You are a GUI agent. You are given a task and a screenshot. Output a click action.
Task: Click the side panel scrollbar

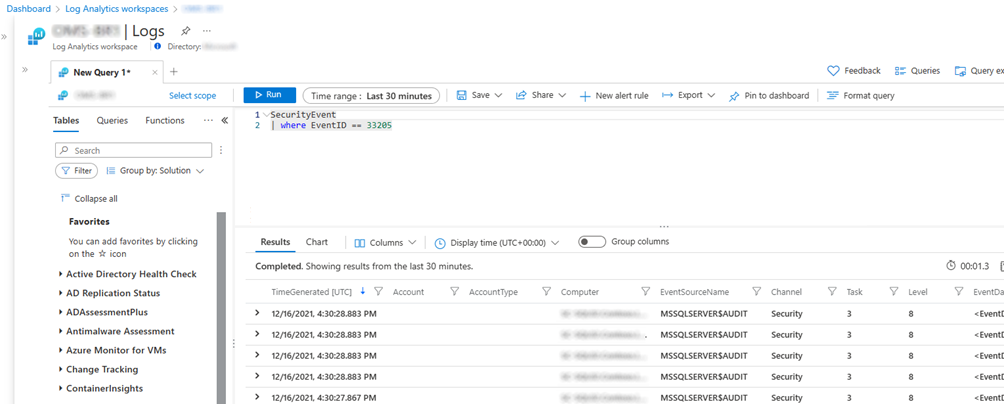pos(222,307)
